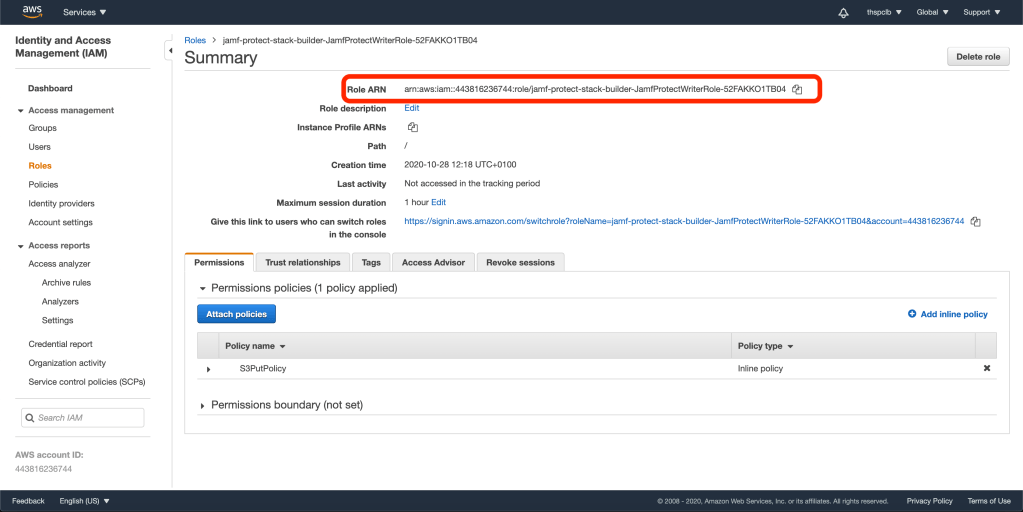The height and width of the screenshot is (512, 1023).
Task: Click the Delete role button
Action: (977, 57)
